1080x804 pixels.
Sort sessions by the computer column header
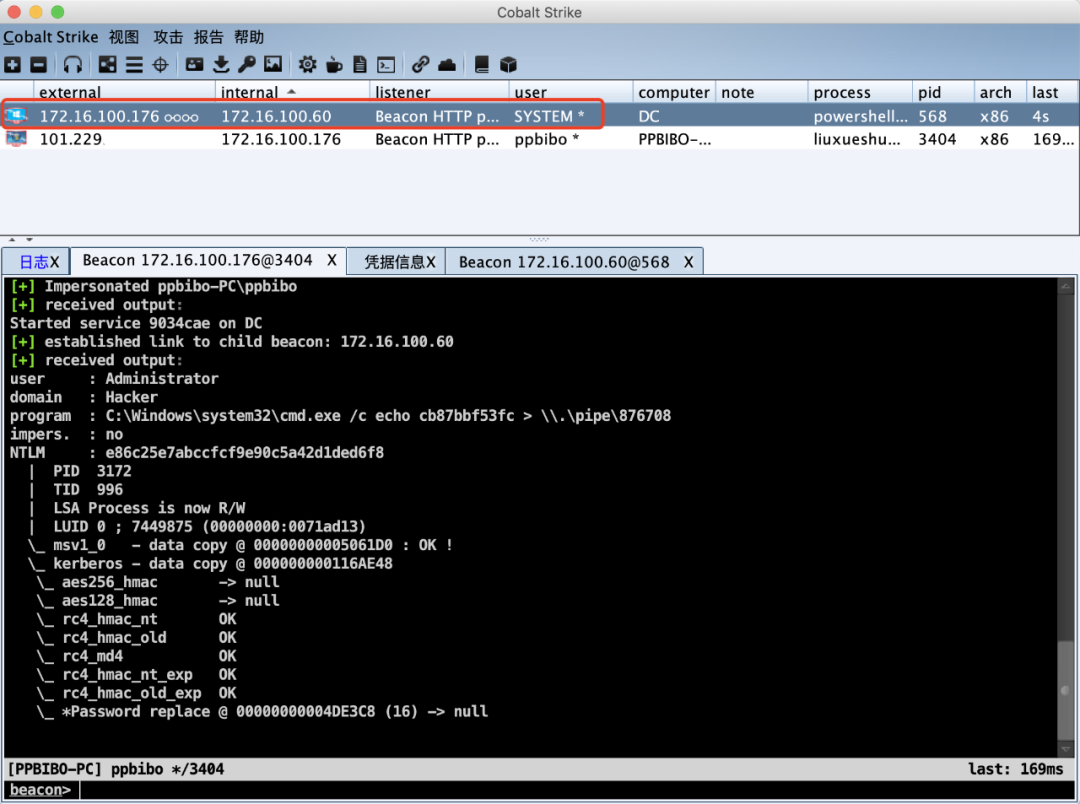(x=674, y=92)
